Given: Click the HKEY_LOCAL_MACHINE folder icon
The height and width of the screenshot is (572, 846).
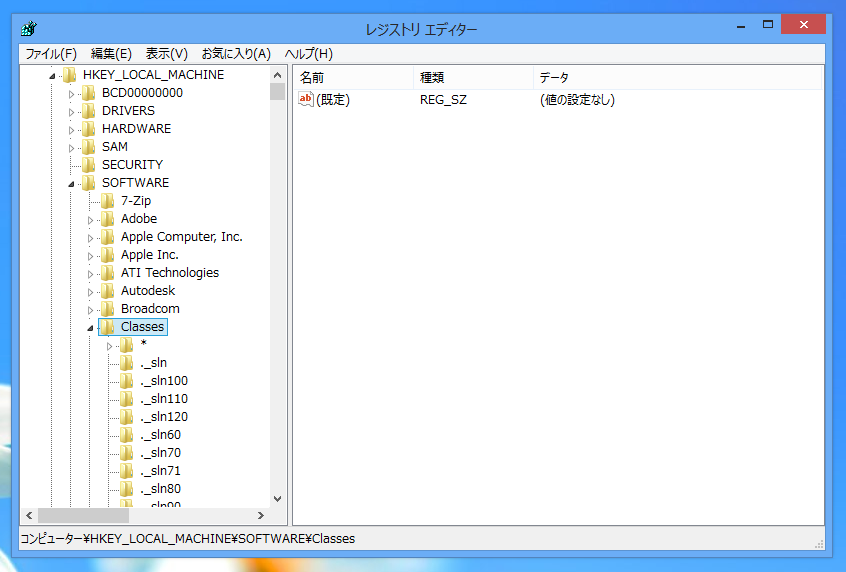Looking at the screenshot, I should tap(69, 75).
